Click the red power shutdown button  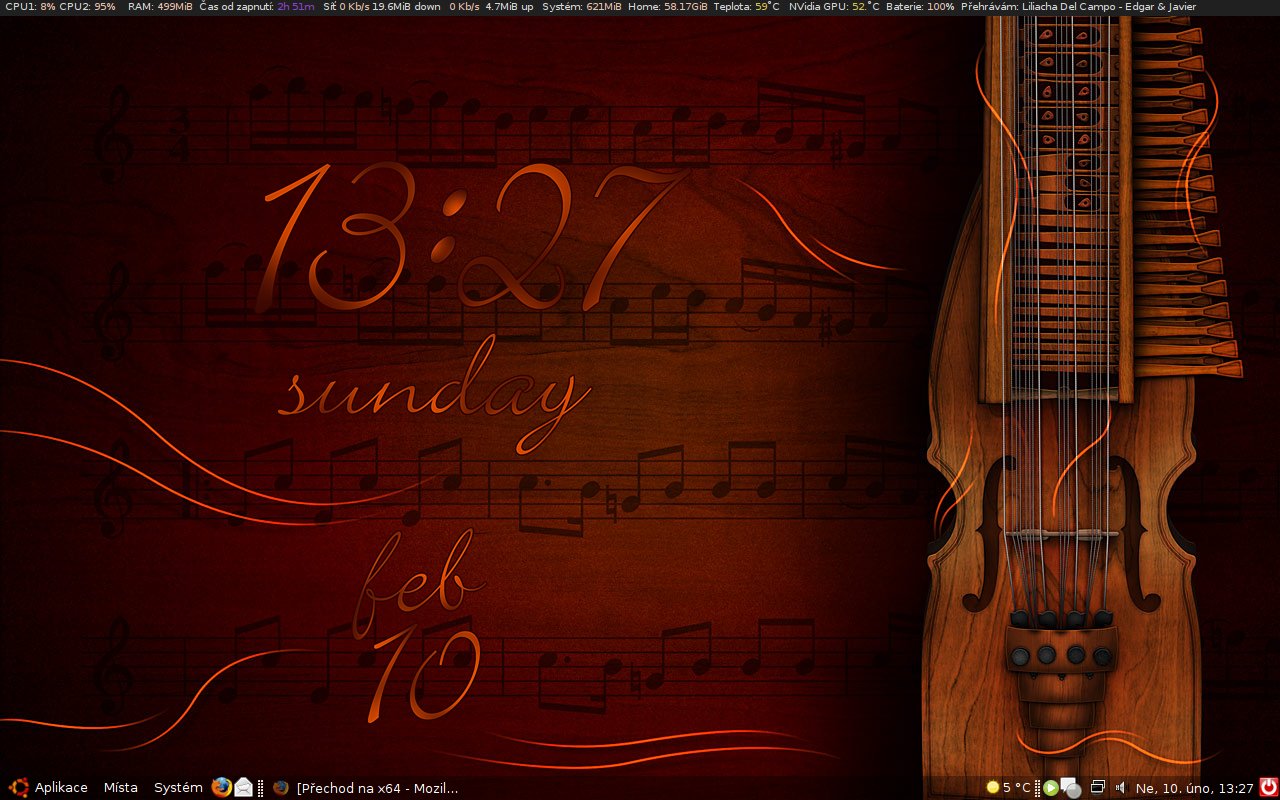(1268, 787)
